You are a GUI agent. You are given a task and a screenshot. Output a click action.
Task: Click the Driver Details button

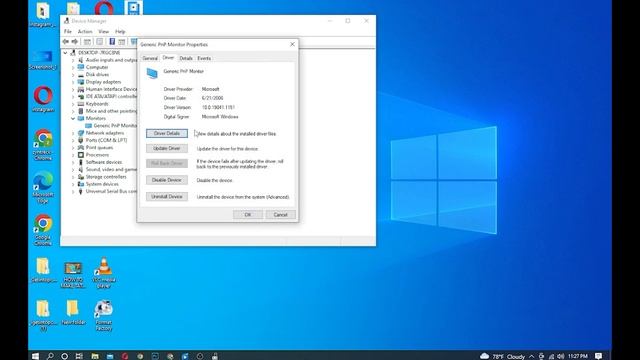(167, 133)
